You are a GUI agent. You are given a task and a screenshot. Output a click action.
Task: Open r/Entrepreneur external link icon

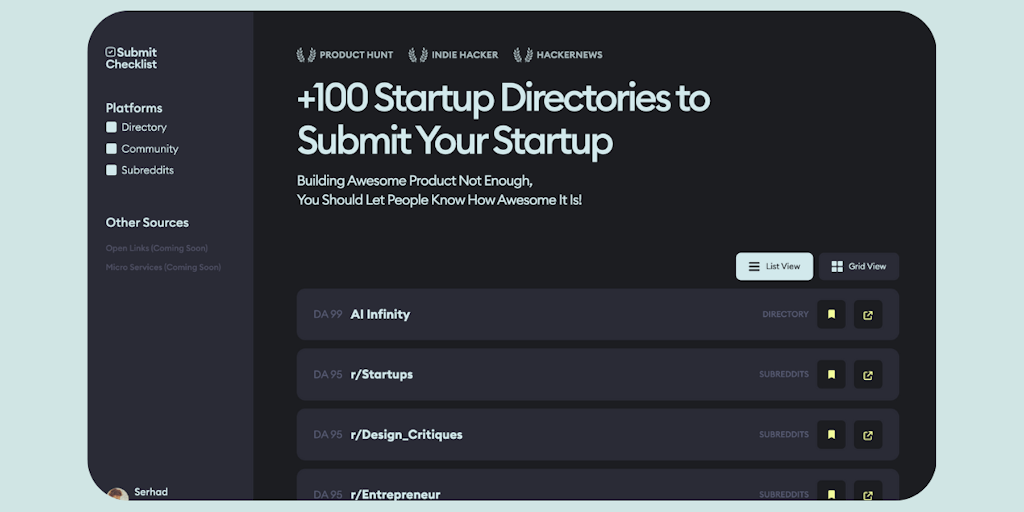pos(867,492)
